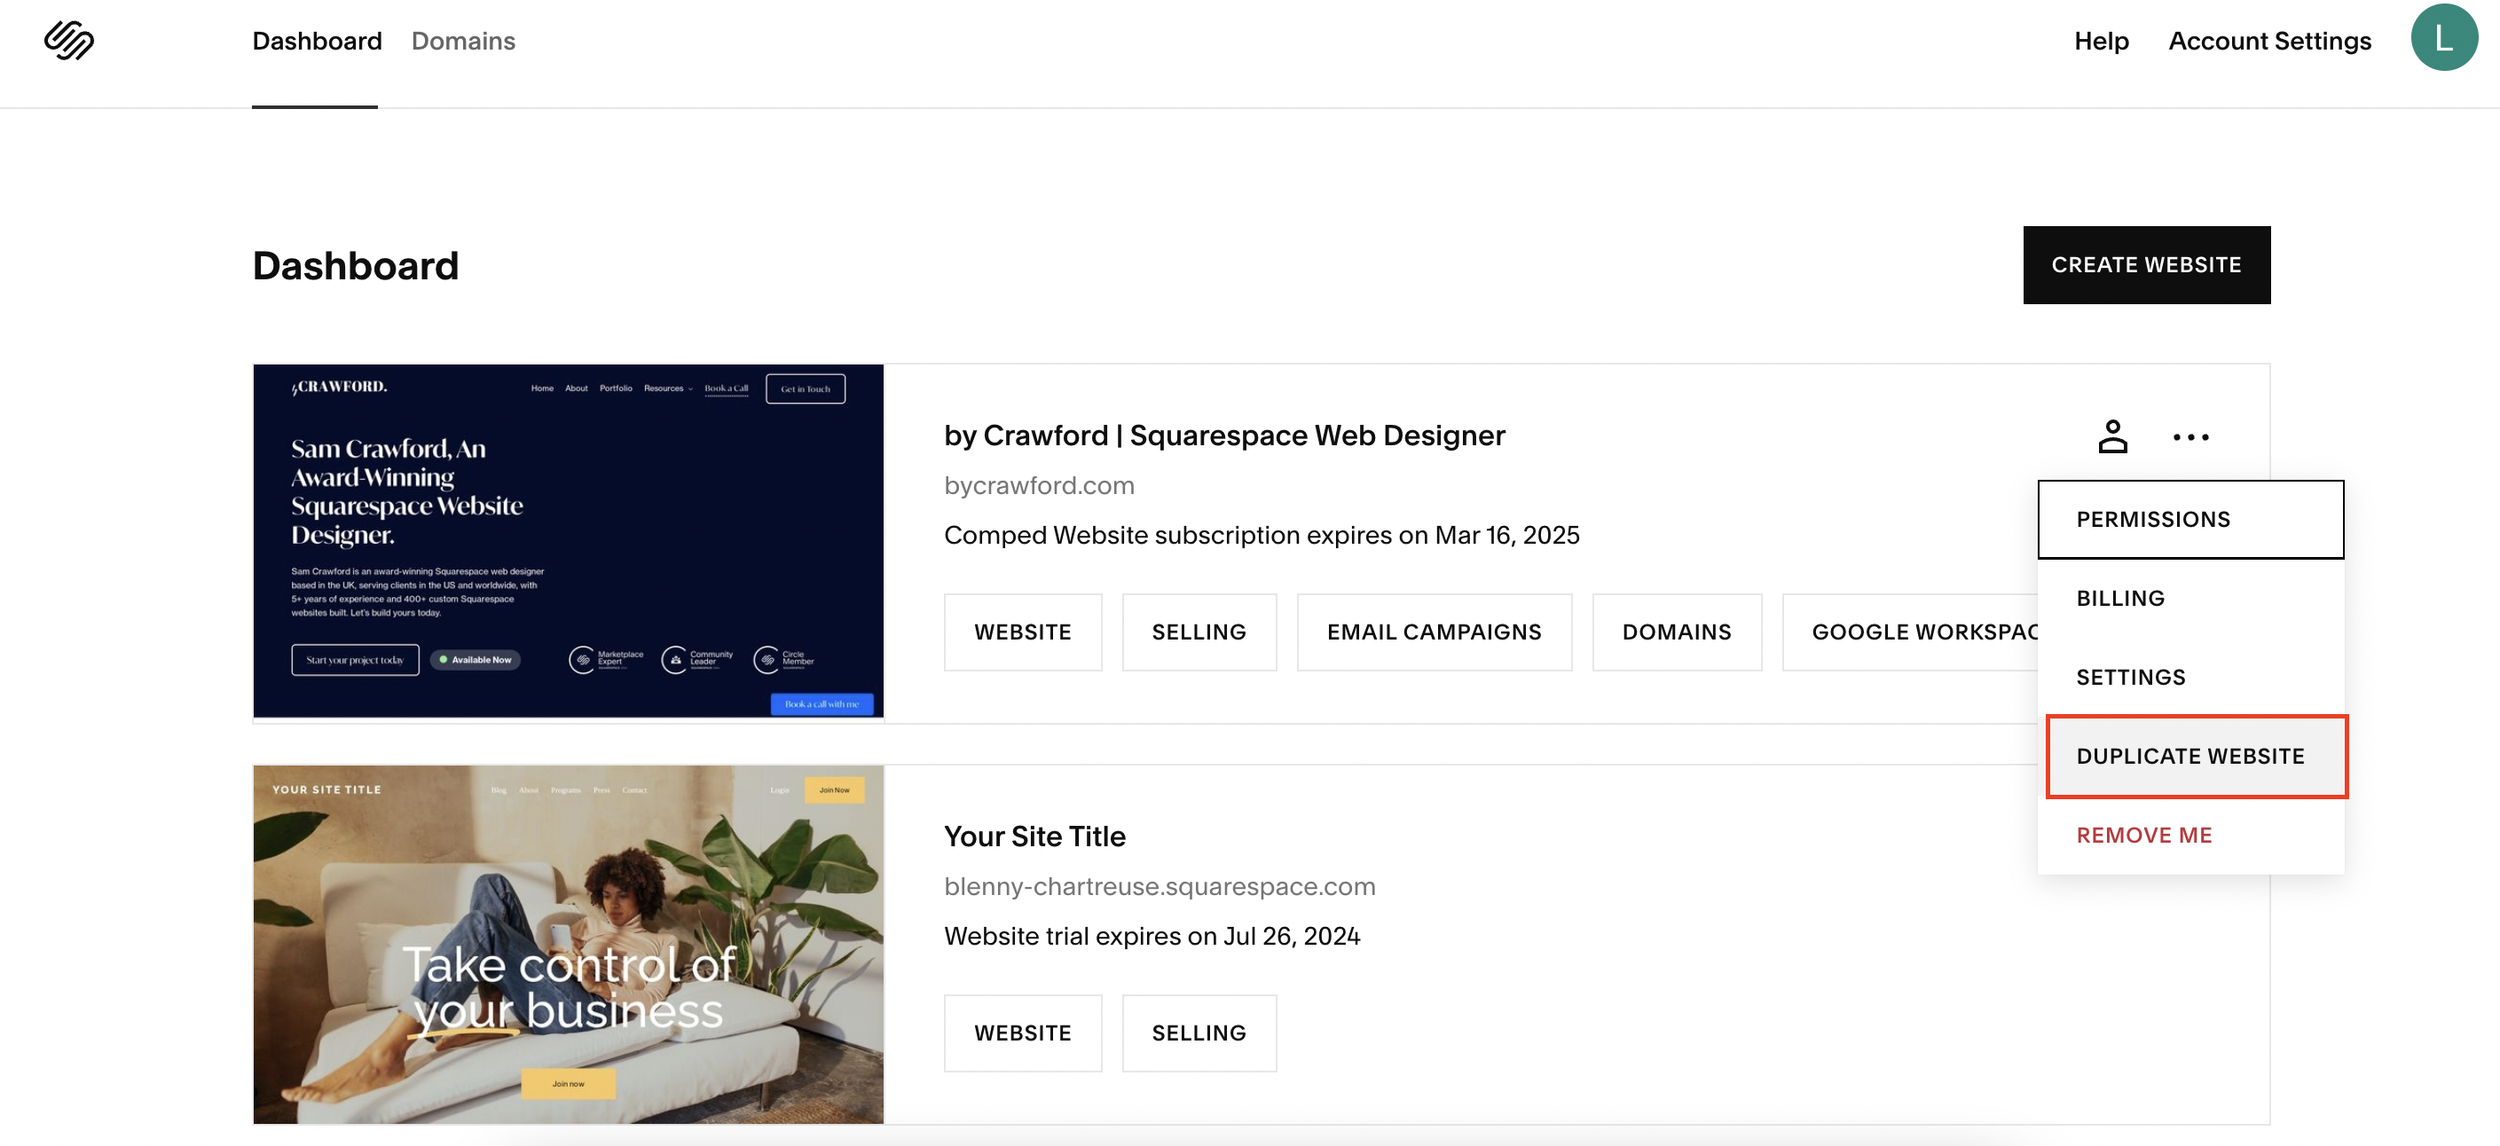Open Account Settings
Image resolution: width=2500 pixels, height=1146 pixels.
click(x=2269, y=41)
